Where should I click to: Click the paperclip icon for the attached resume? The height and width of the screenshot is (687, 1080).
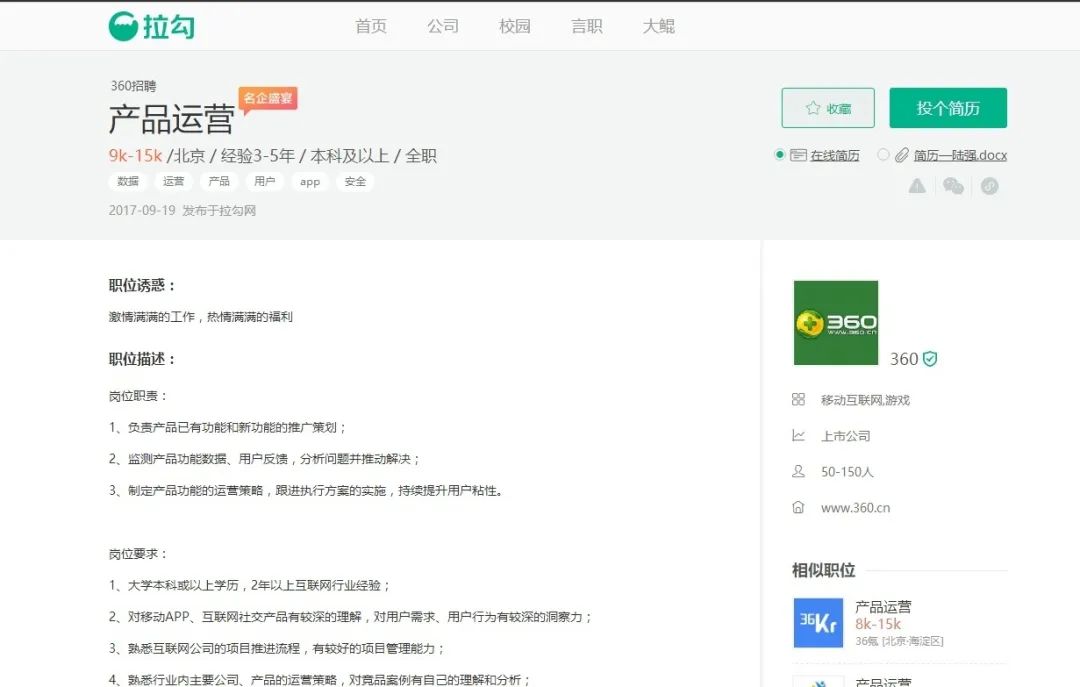pyautogui.click(x=902, y=155)
